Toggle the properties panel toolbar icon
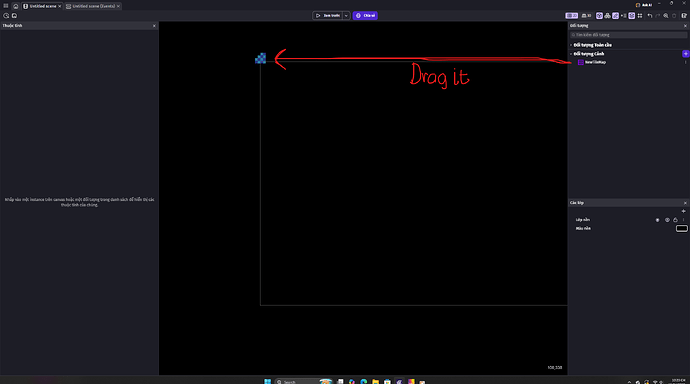 [615, 16]
